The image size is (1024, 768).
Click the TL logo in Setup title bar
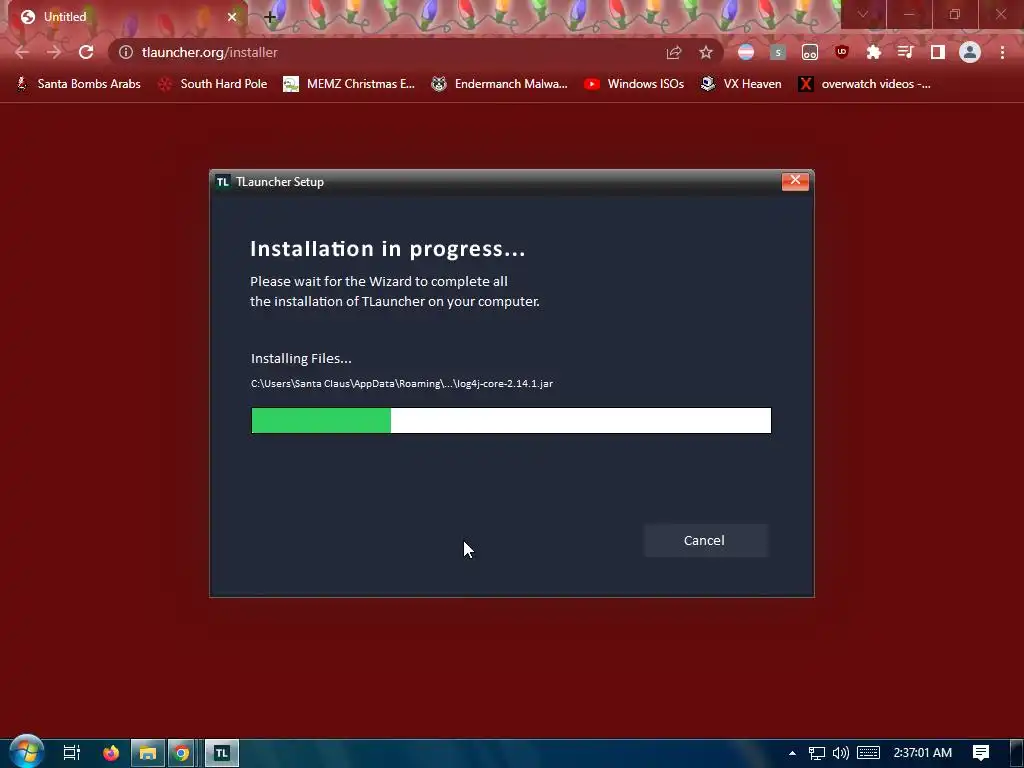(223, 182)
